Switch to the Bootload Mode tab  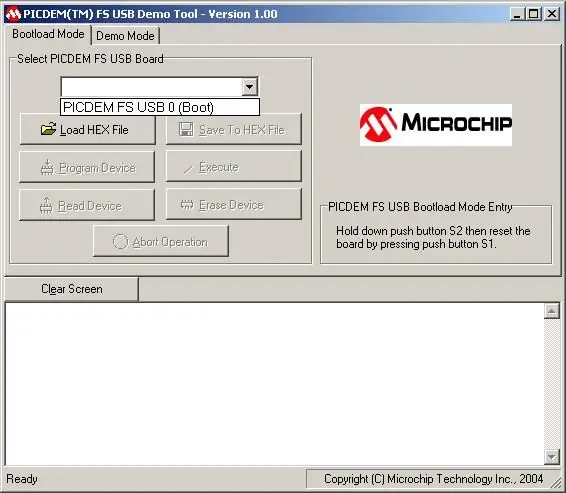[x=48, y=34]
